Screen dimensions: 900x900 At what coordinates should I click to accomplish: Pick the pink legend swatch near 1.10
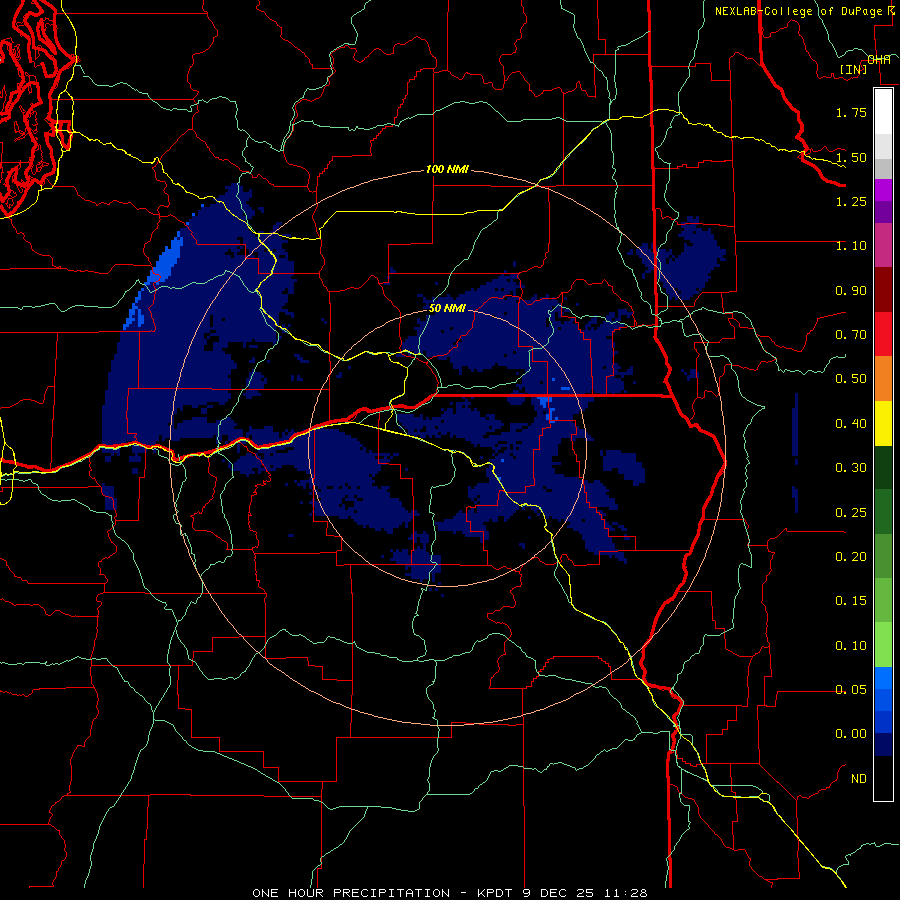pyautogui.click(x=883, y=245)
